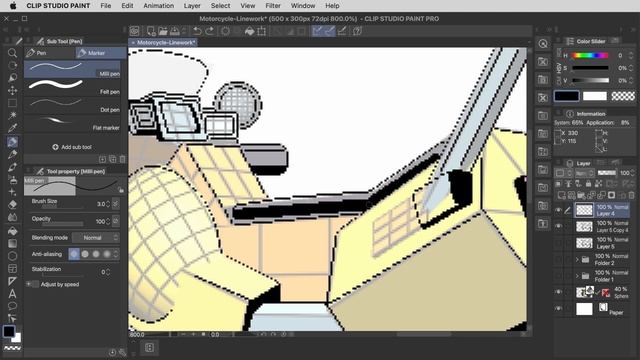Viewport: 640px width, 360px height.
Task: Select the Zoom magnifier tool
Action: point(12,53)
